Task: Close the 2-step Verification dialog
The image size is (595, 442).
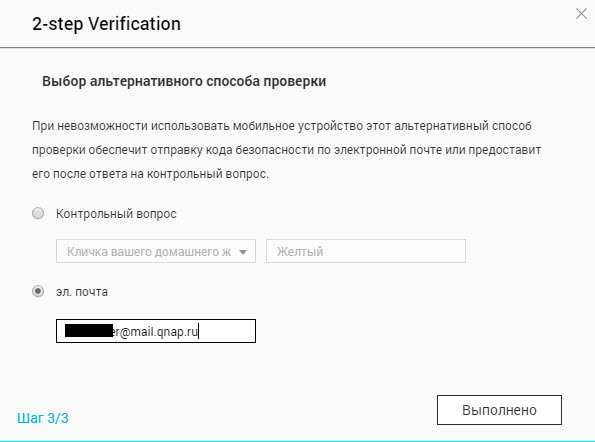Action: [581, 14]
